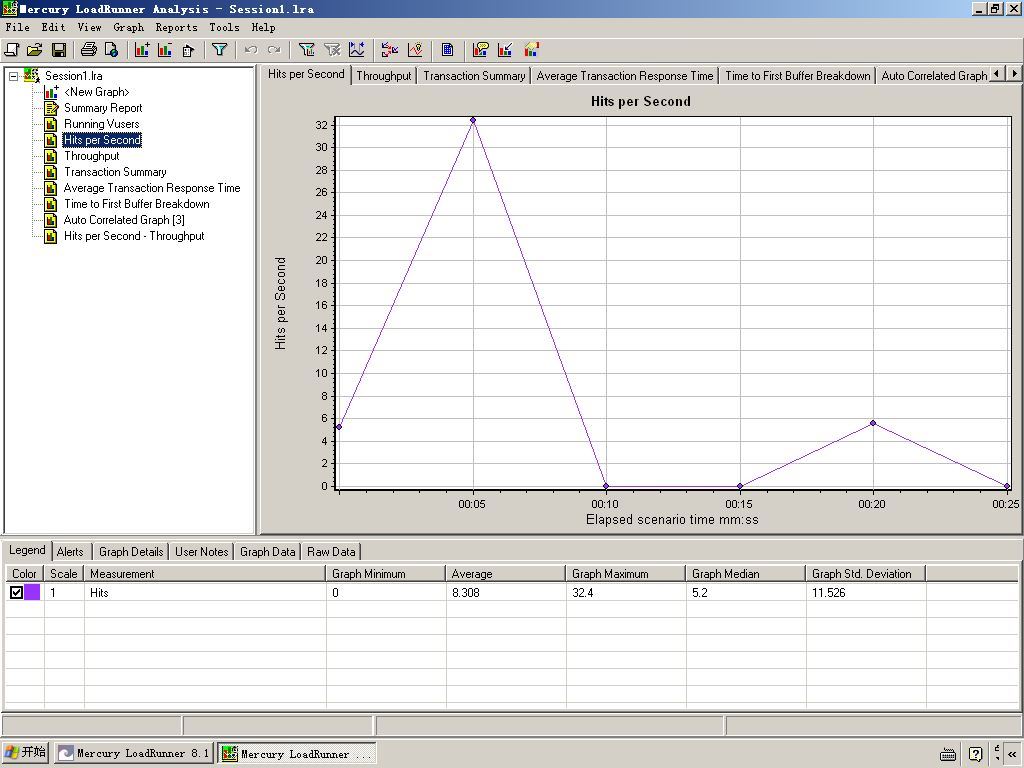Switch to Mercury LoadRunner 8.1 taskbar button
The height and width of the screenshot is (768, 1024).
tap(134, 753)
